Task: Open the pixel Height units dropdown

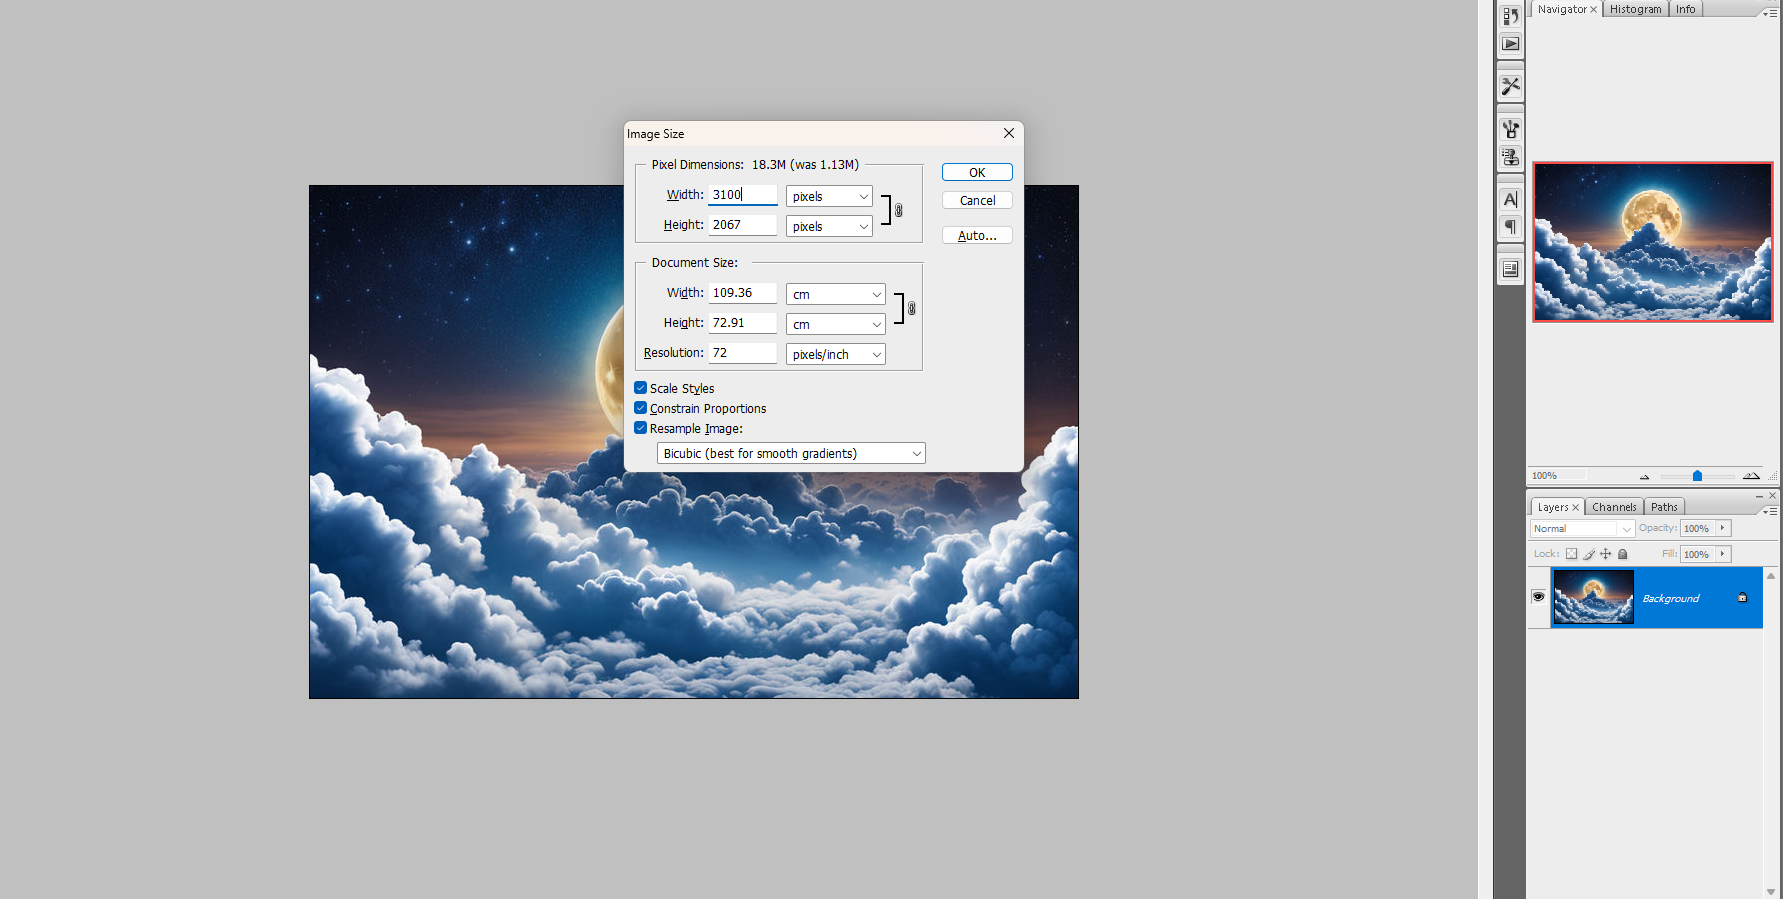Action: [829, 227]
